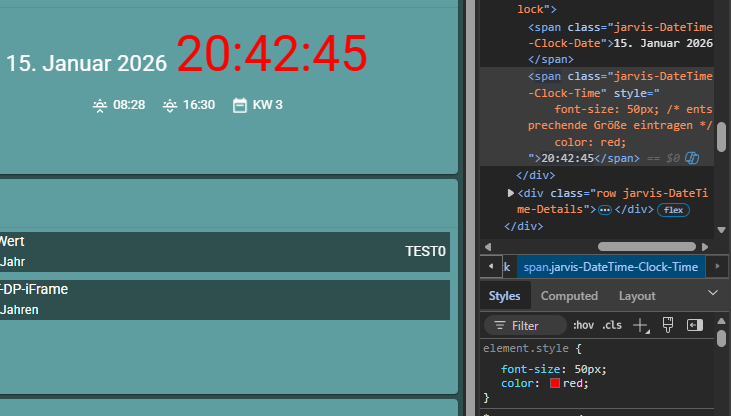Click the 20:42:45 text node in DOM tree
The width and height of the screenshot is (731, 416).
[567, 158]
